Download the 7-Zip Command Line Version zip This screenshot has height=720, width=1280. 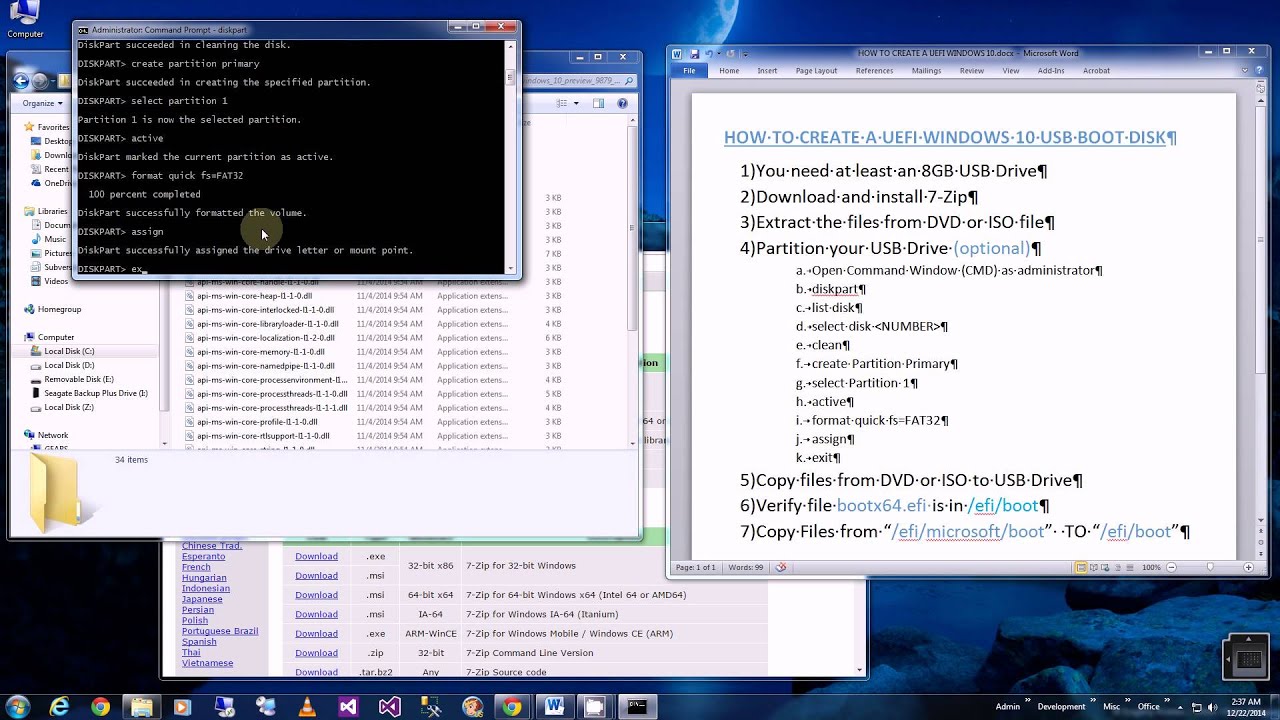[316, 653]
